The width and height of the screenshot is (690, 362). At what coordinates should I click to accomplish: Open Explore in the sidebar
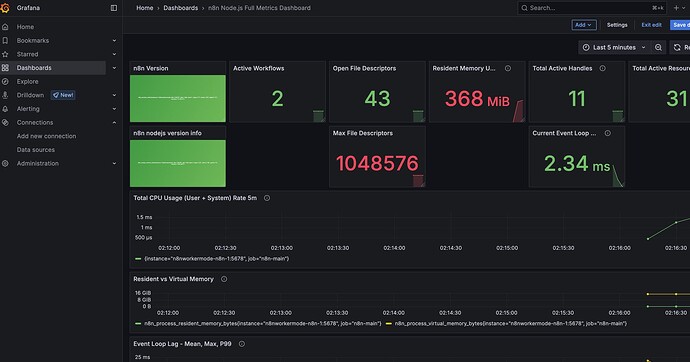[x=27, y=81]
